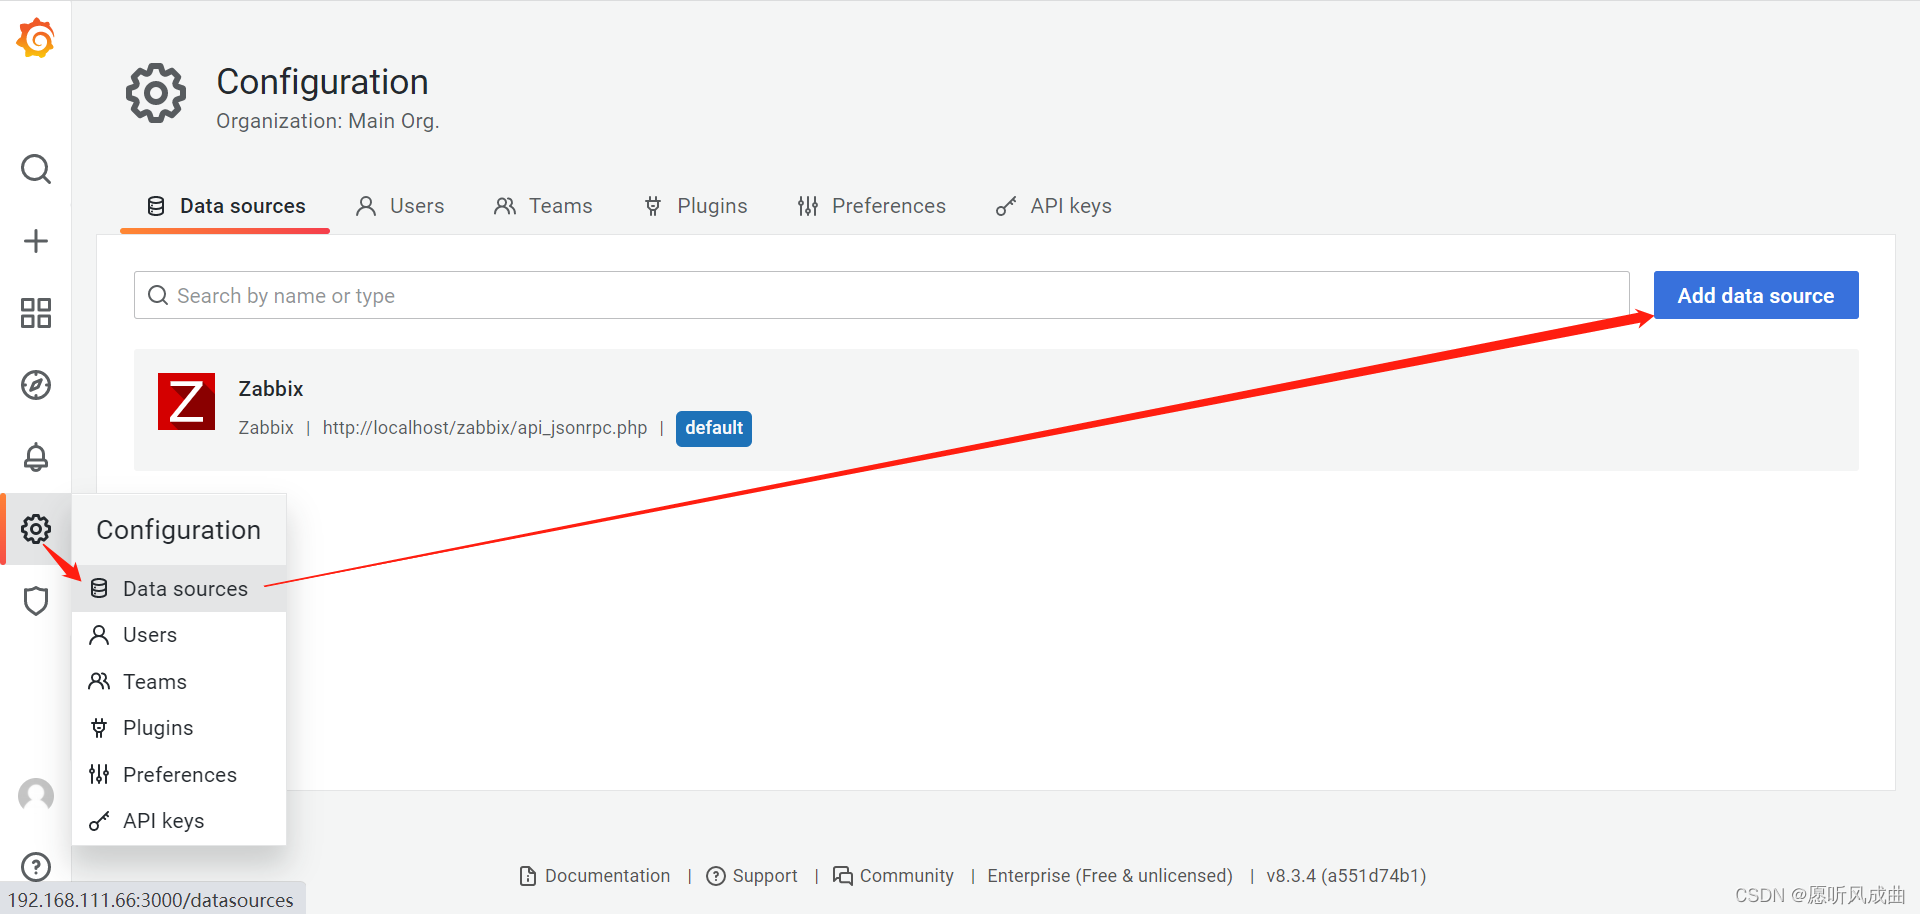This screenshot has width=1920, height=914.
Task: Click the Configuration gear icon in sidebar
Action: point(36,529)
